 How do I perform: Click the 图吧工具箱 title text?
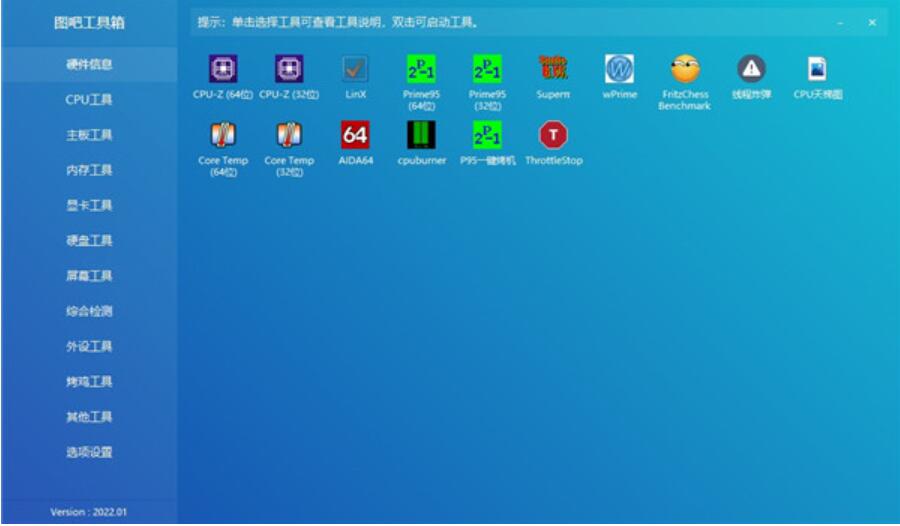89,23
